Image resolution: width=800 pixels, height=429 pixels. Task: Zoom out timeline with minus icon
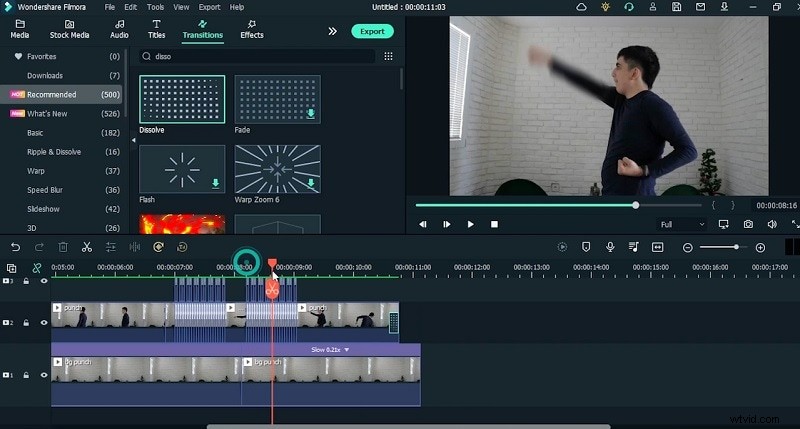(688, 247)
